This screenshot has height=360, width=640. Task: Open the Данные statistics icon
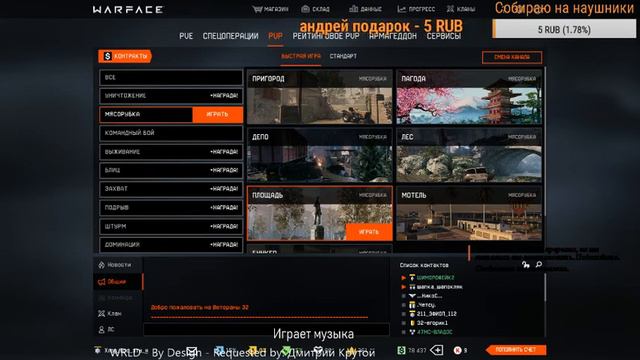pos(353,9)
